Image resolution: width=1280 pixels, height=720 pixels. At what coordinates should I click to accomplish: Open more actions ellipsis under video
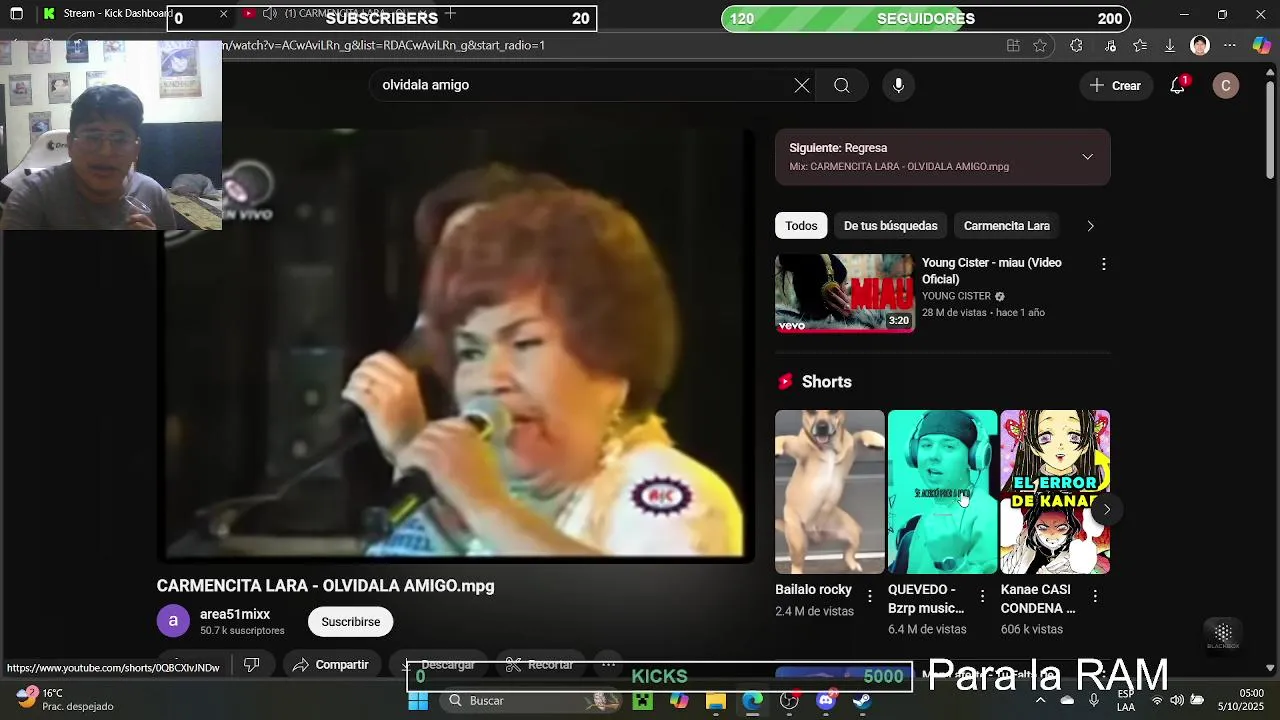[608, 664]
